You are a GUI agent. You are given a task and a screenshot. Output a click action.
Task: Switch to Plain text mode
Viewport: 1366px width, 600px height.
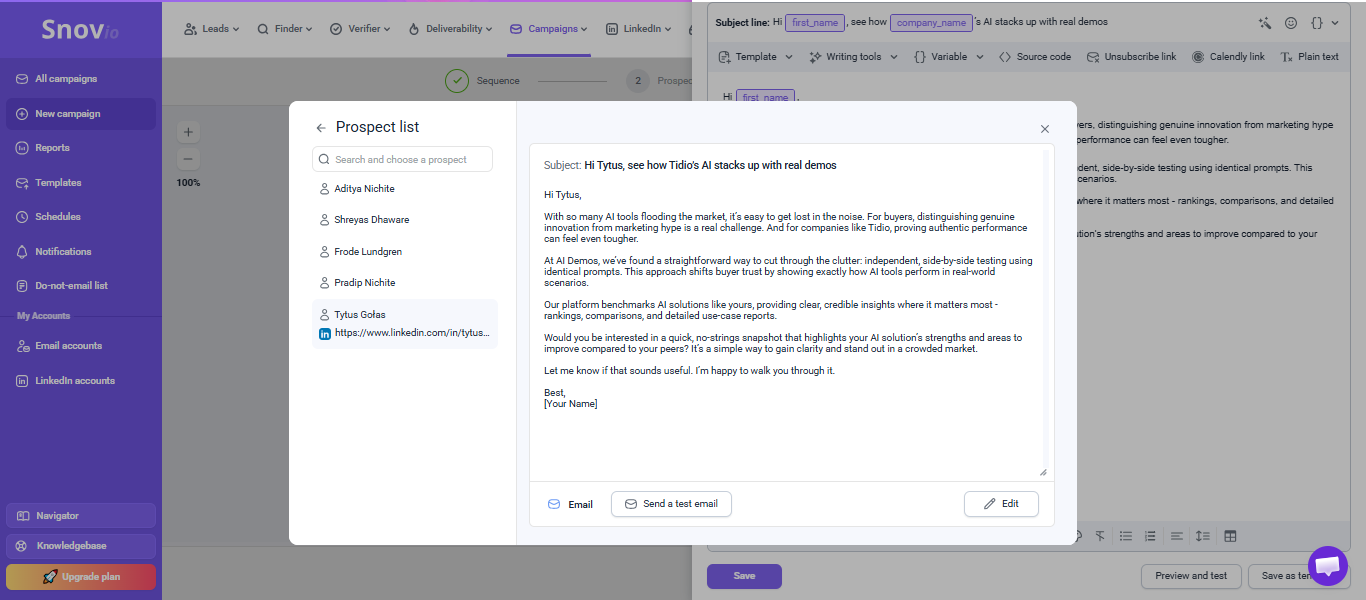pyautogui.click(x=1309, y=57)
